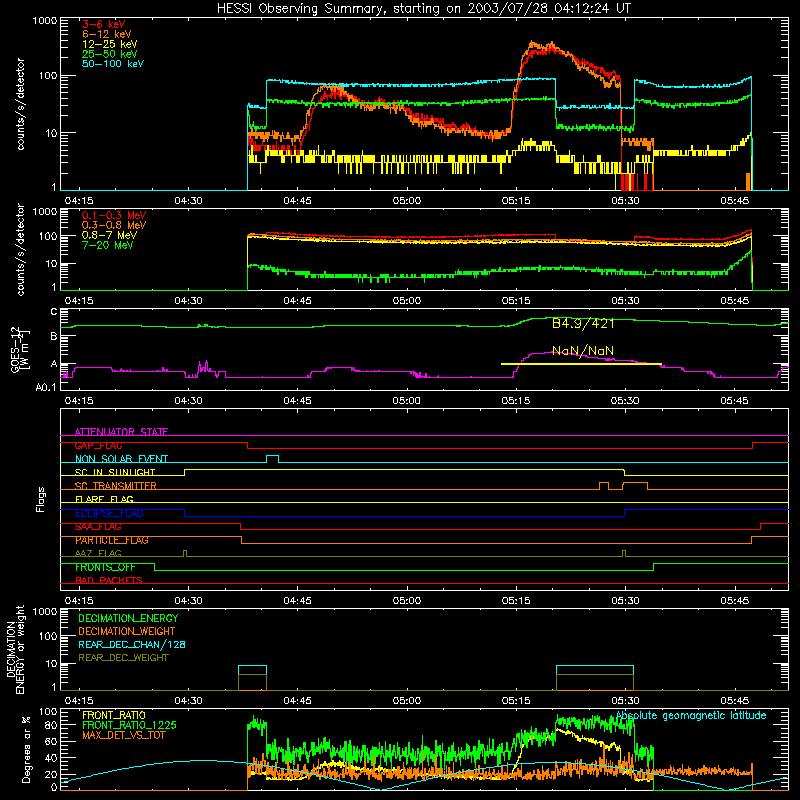Select the REAR_DEC_WEIGHT legend label
Viewport: 800px width, 800px height.
[x=123, y=658]
